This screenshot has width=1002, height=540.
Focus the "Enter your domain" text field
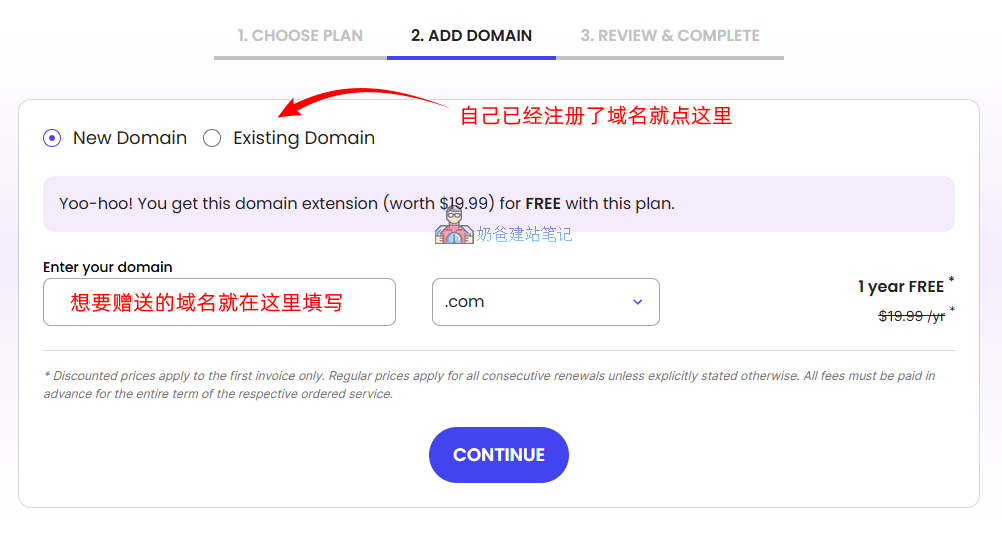click(x=219, y=302)
